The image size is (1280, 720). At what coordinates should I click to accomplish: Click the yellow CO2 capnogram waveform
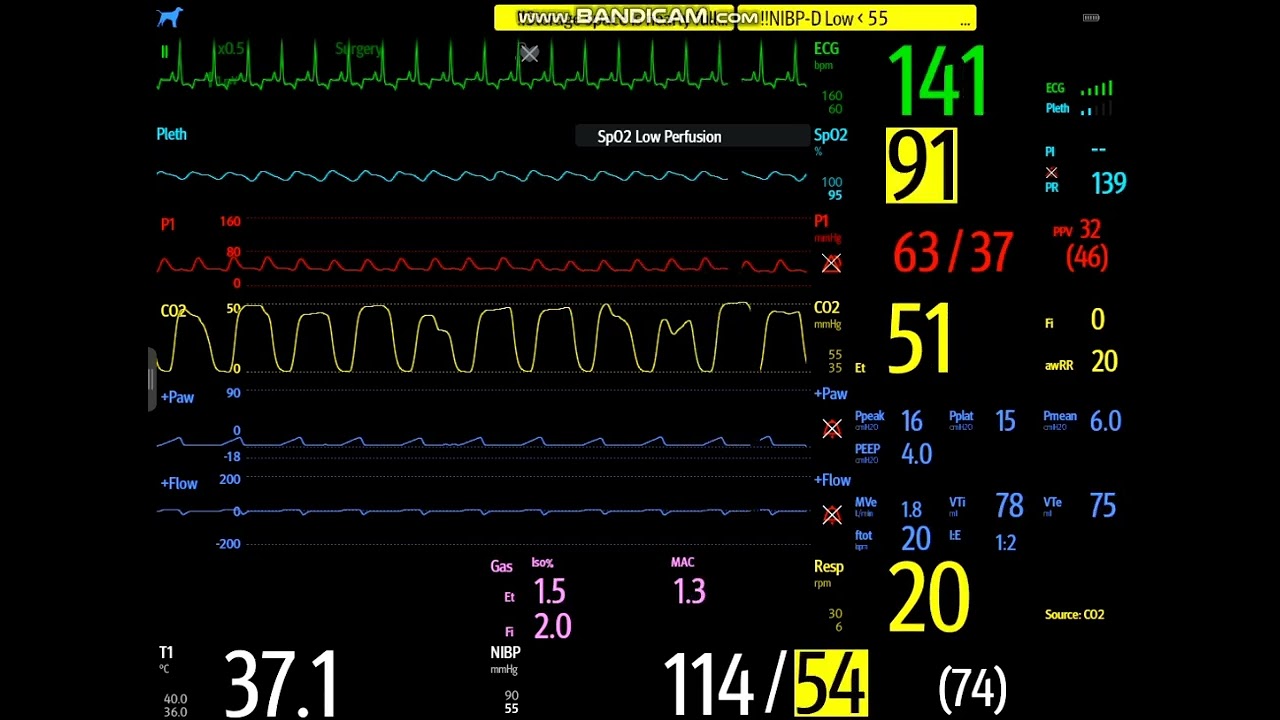(x=480, y=338)
